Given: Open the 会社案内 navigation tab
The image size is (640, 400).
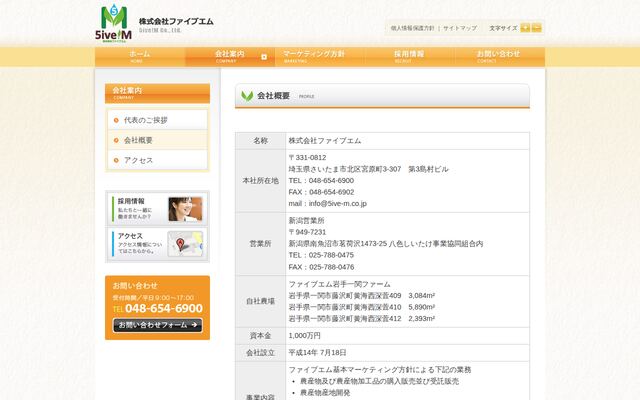Looking at the screenshot, I should (x=230, y=57).
